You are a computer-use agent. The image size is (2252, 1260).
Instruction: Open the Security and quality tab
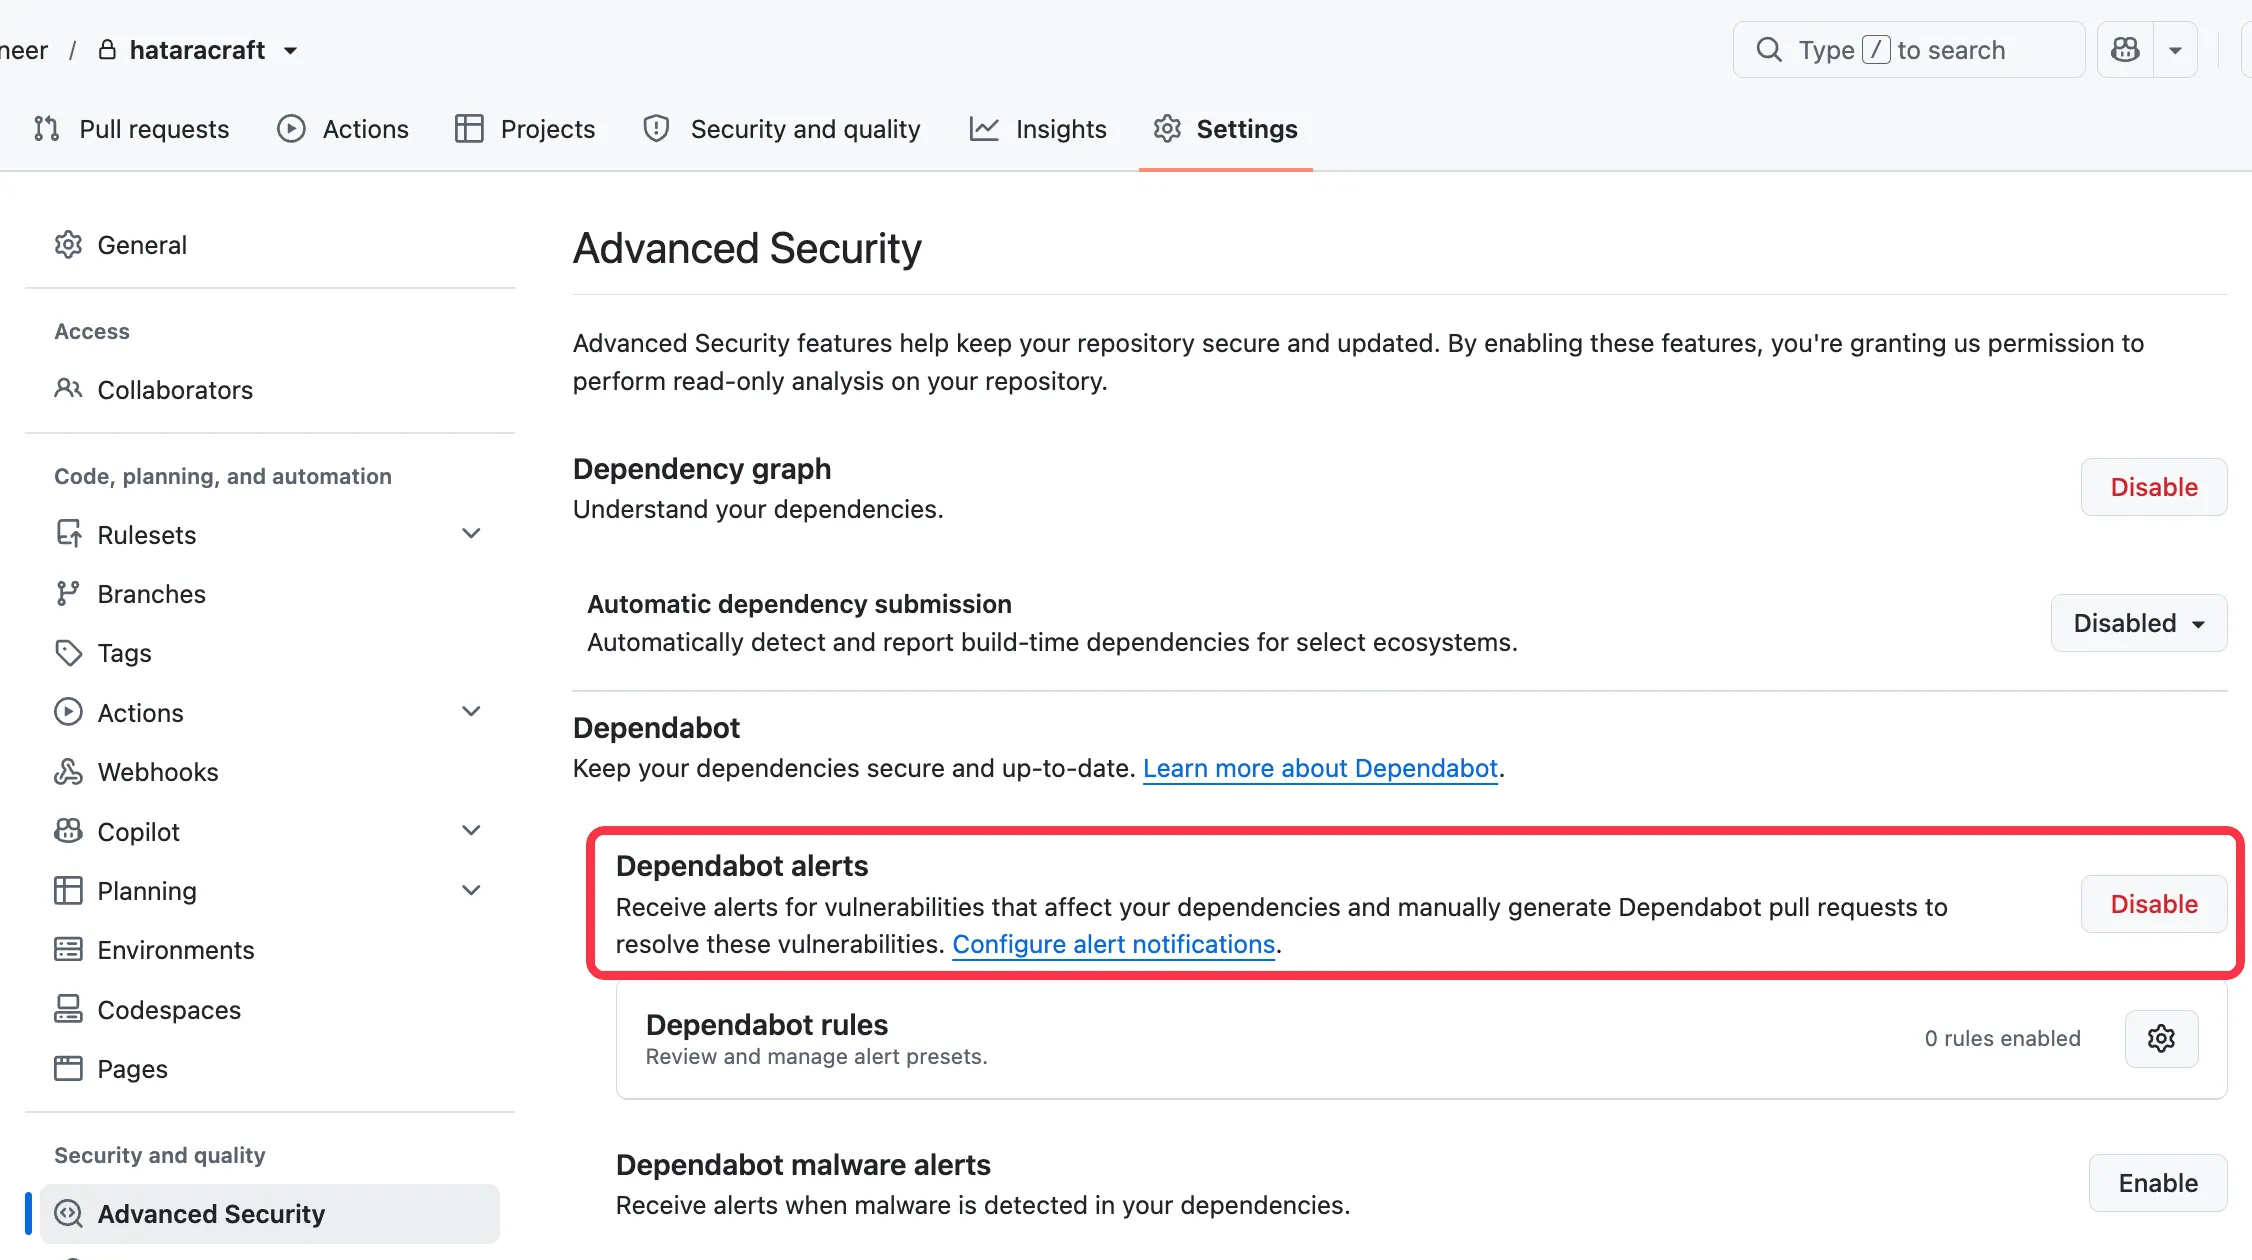pos(781,129)
